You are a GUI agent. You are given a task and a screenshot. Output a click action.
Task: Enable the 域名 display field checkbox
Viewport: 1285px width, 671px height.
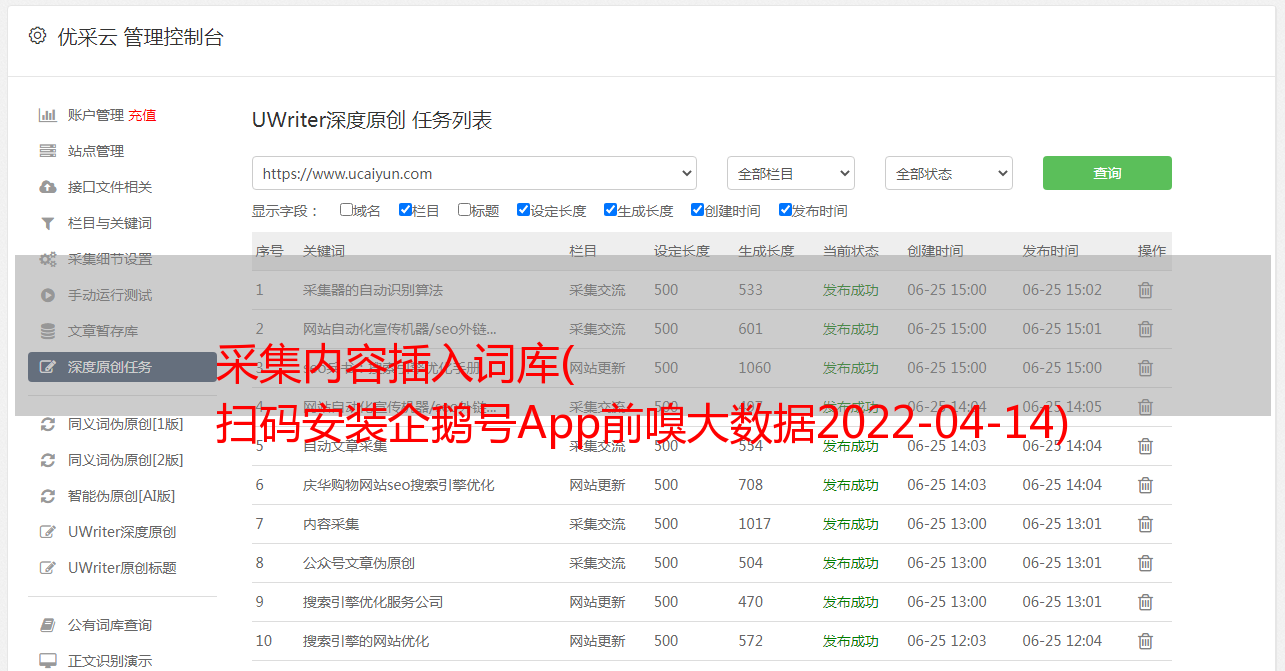346,210
